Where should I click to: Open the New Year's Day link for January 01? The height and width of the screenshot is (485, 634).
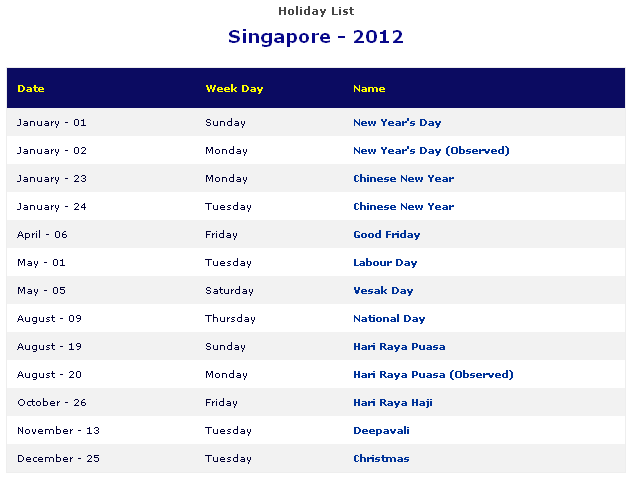point(397,123)
